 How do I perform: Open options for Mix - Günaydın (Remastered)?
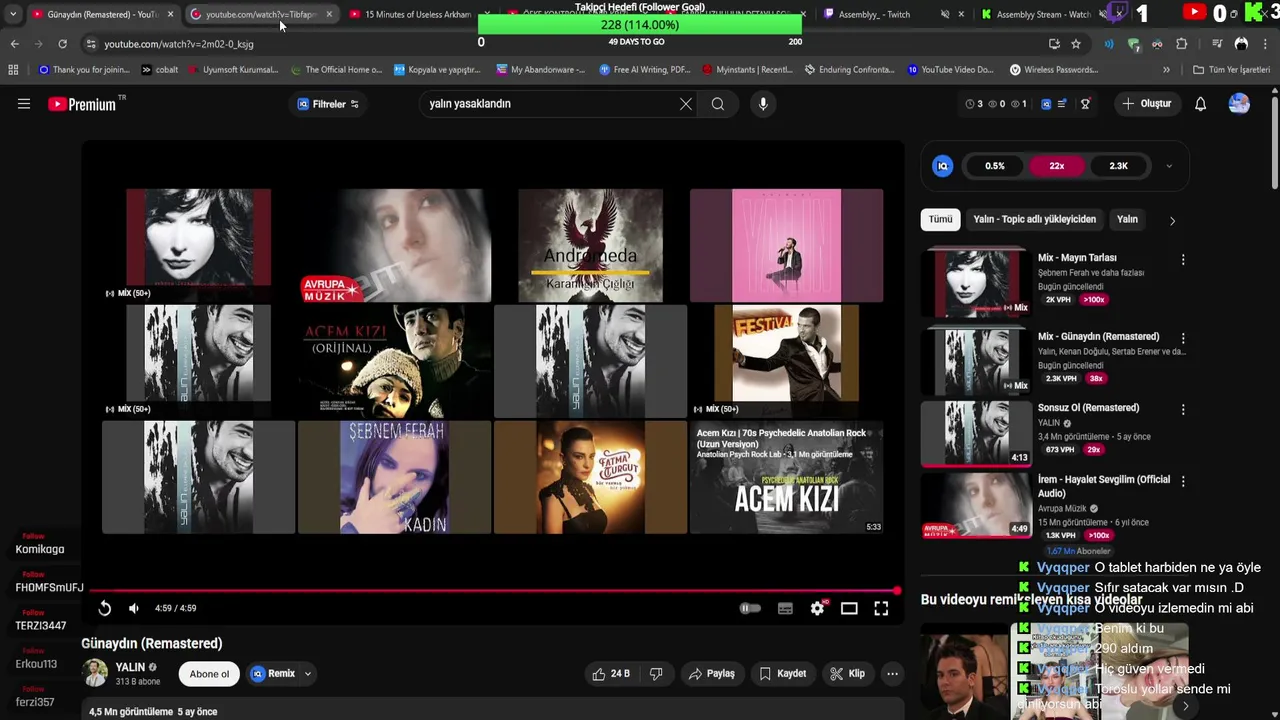click(1183, 338)
